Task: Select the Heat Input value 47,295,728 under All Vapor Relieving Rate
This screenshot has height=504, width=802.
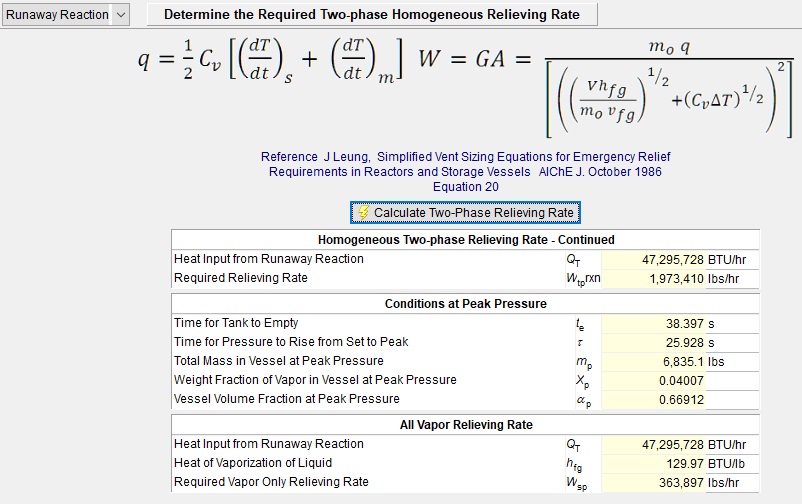Action: pyautogui.click(x=653, y=445)
